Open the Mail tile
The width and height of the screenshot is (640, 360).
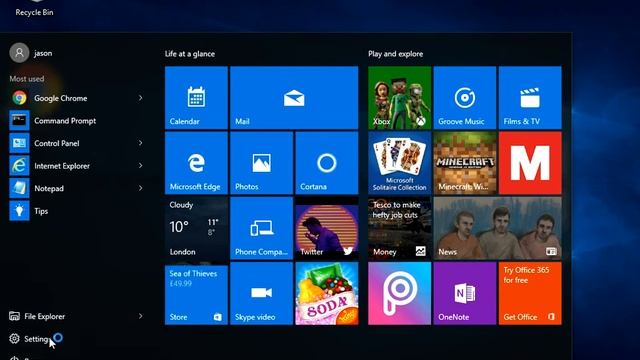pos(294,98)
